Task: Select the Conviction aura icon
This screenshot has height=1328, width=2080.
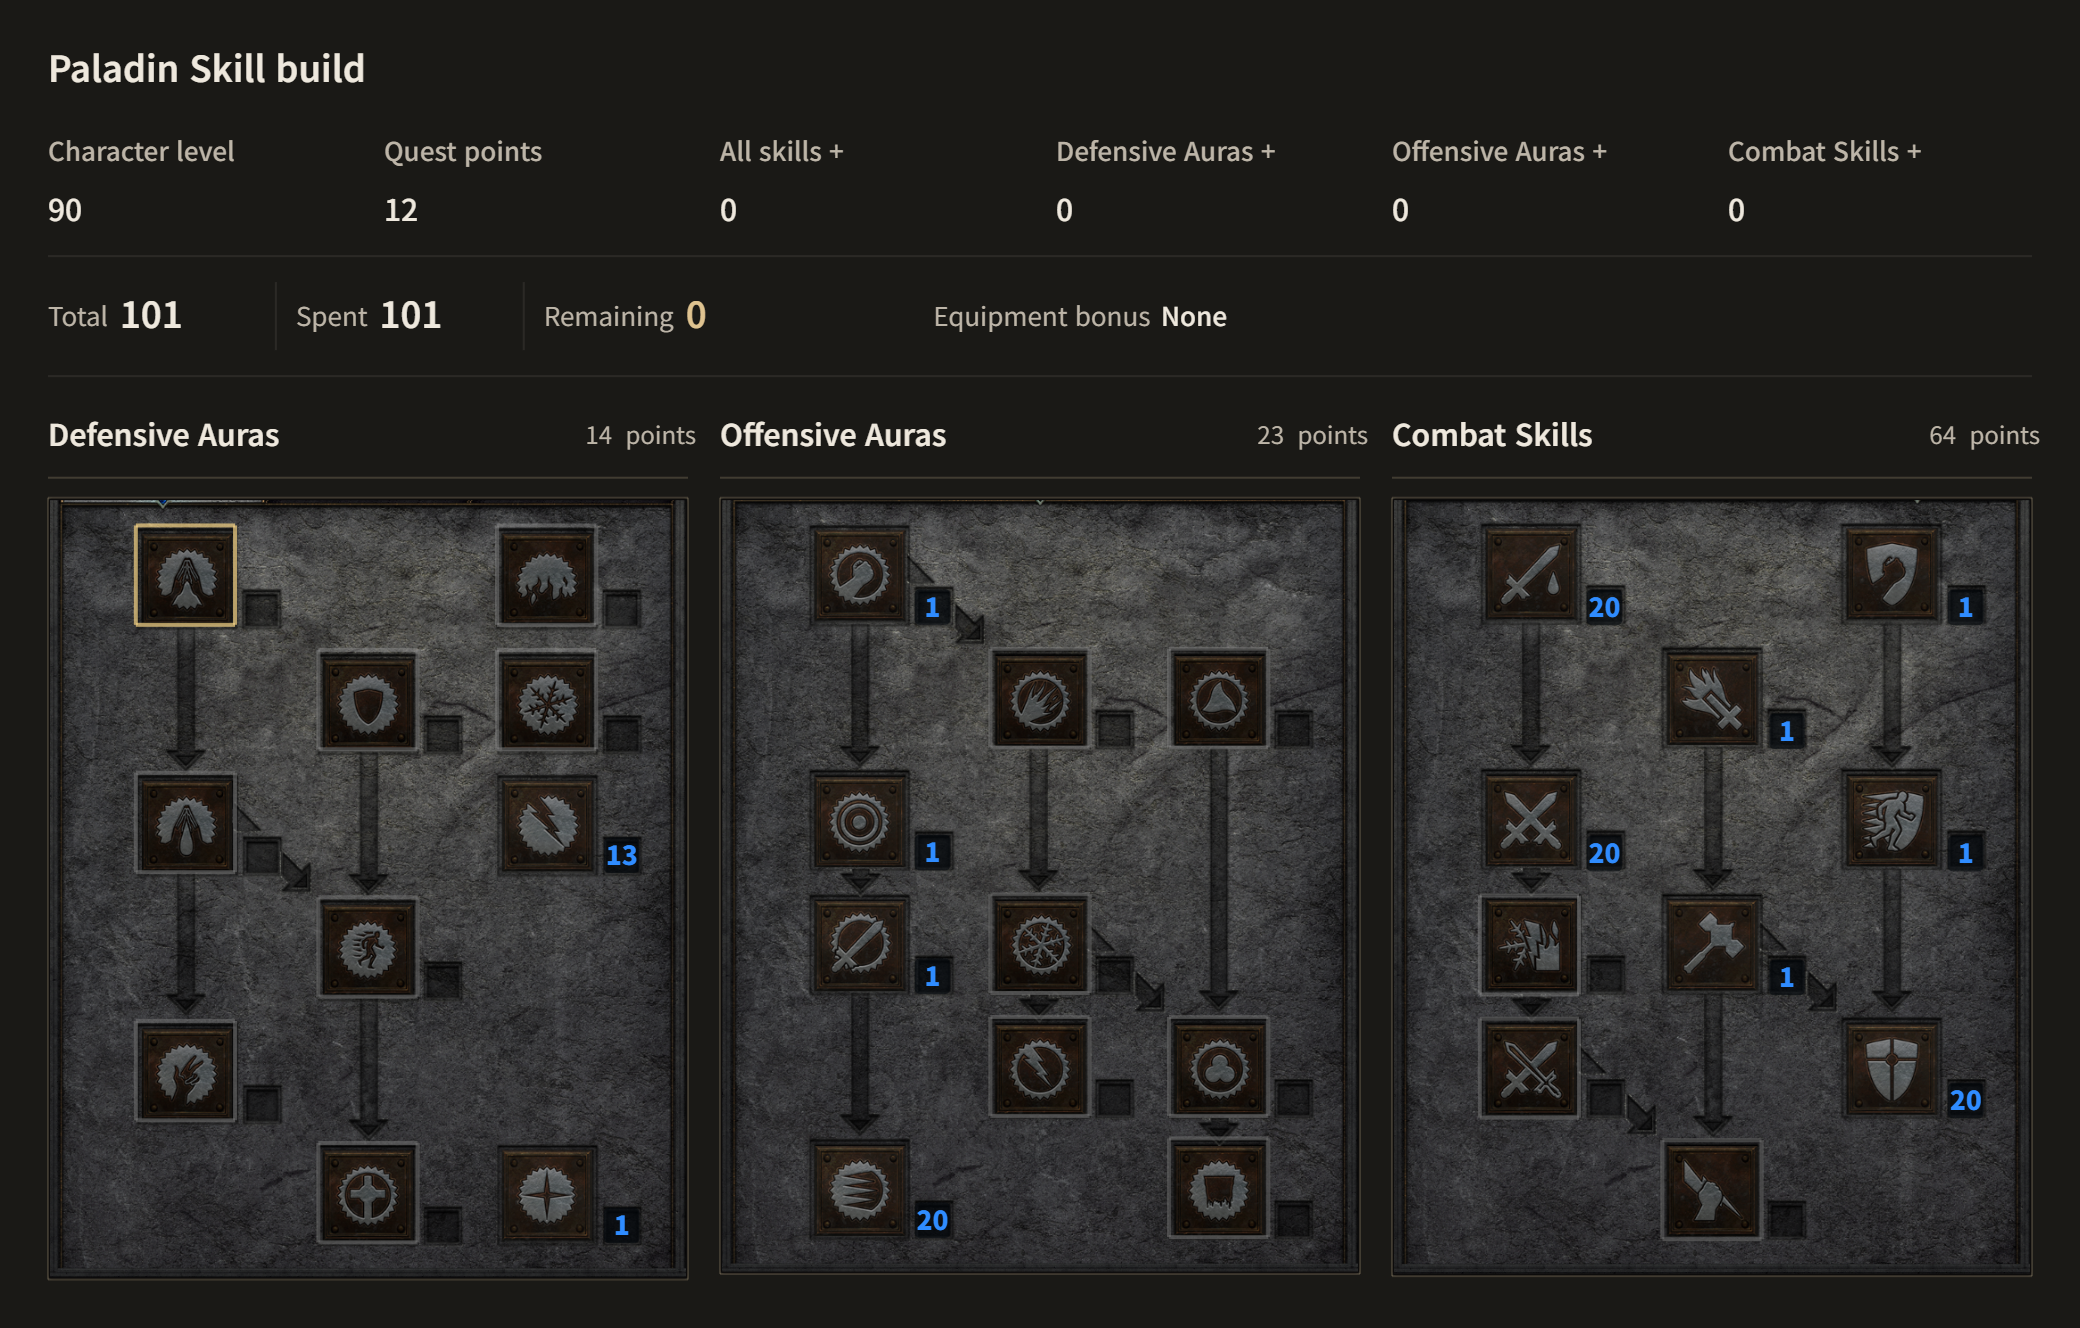Action: (x=1219, y=1189)
